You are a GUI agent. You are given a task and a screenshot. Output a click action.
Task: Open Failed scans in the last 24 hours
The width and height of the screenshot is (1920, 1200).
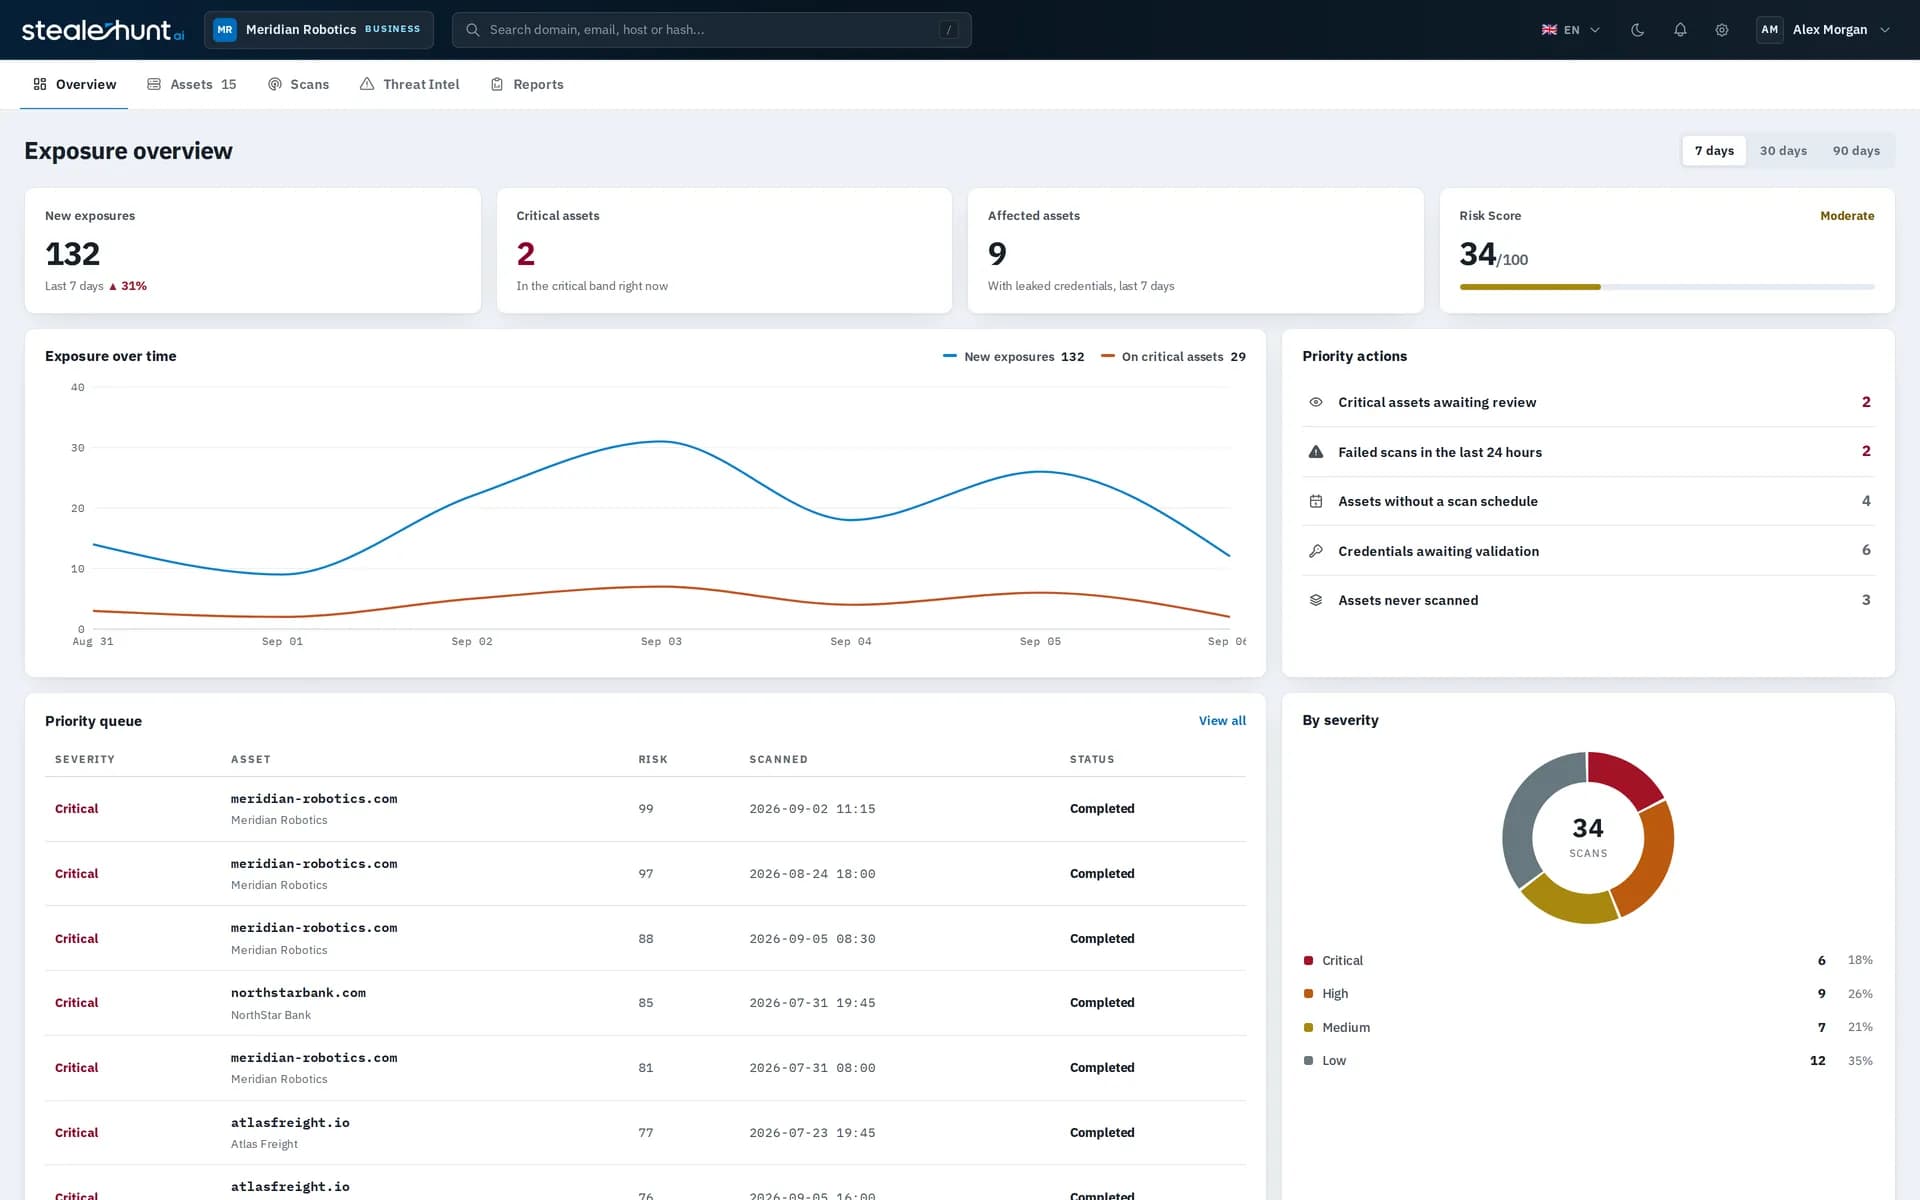pyautogui.click(x=1588, y=452)
